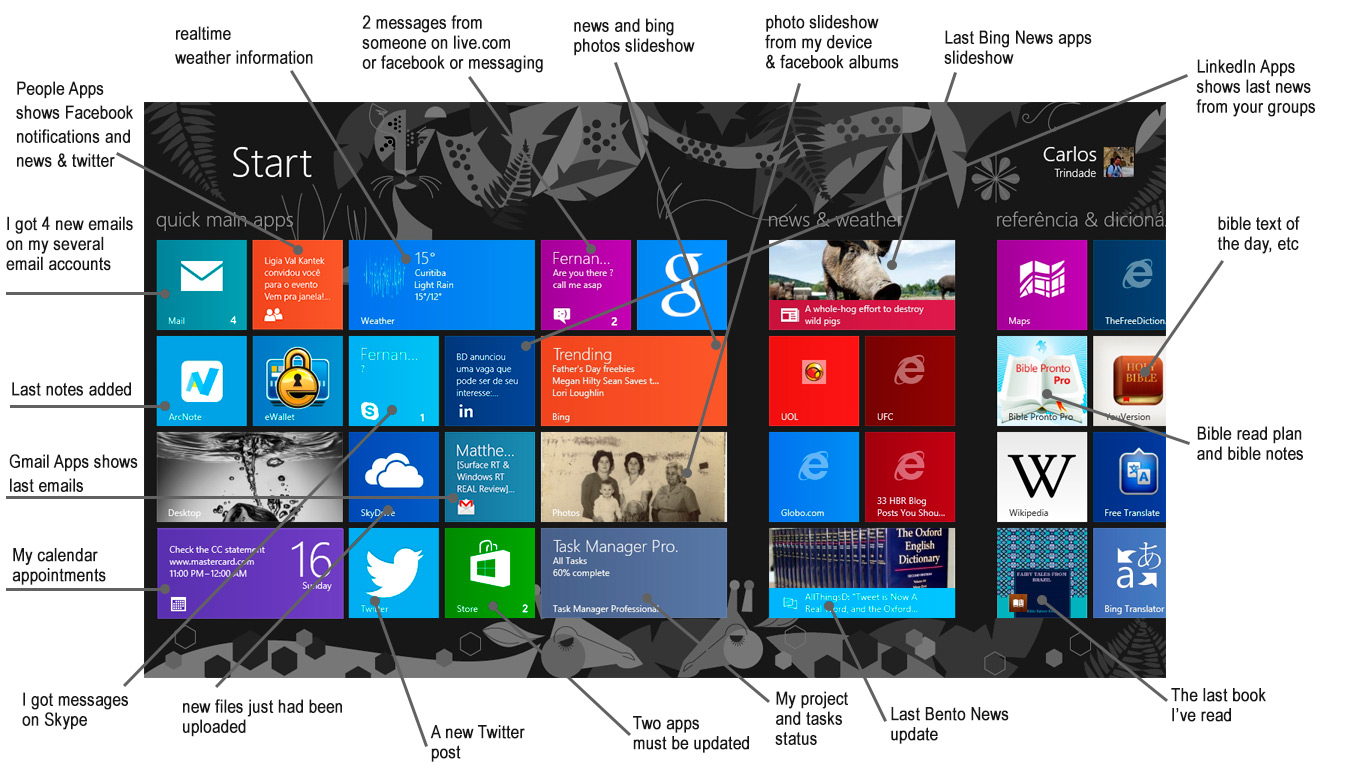Open Task Manager Pro showing 60% complete
Image resolution: width=1366 pixels, height=768 pixels.
[633, 572]
